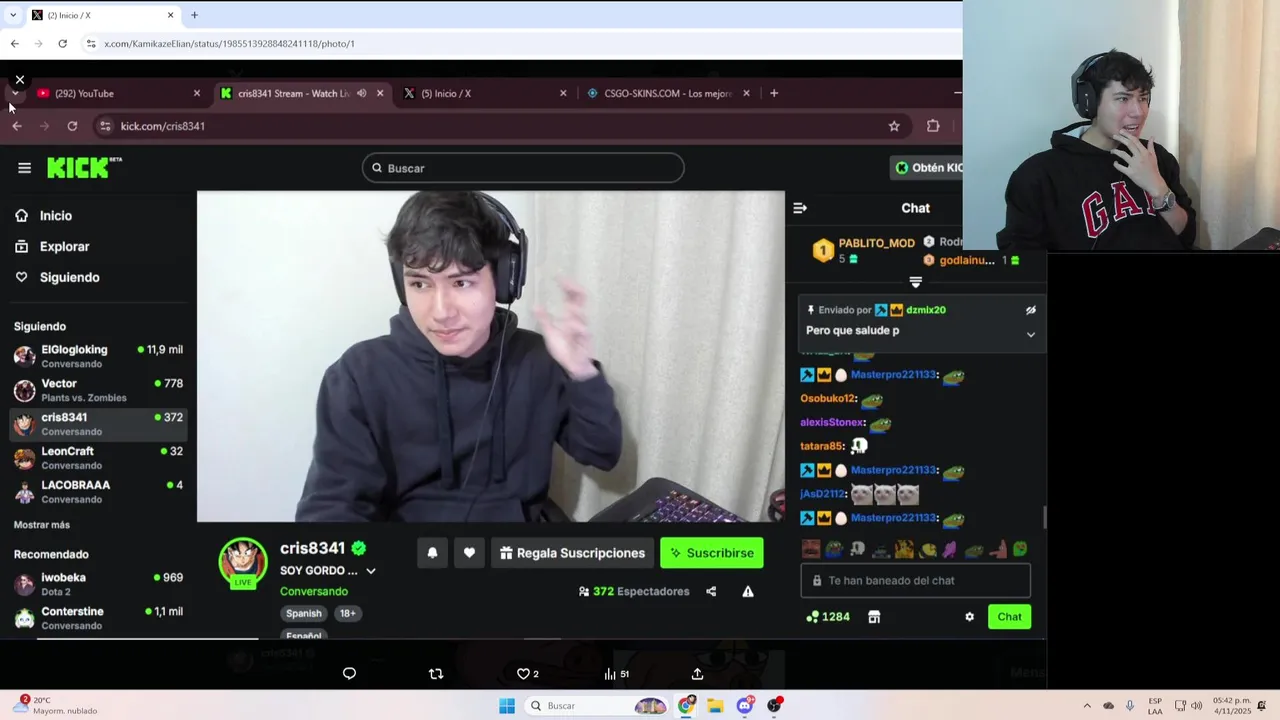Click the banned chat input field
Viewport: 1280px width, 720px height.
pyautogui.click(x=915, y=581)
